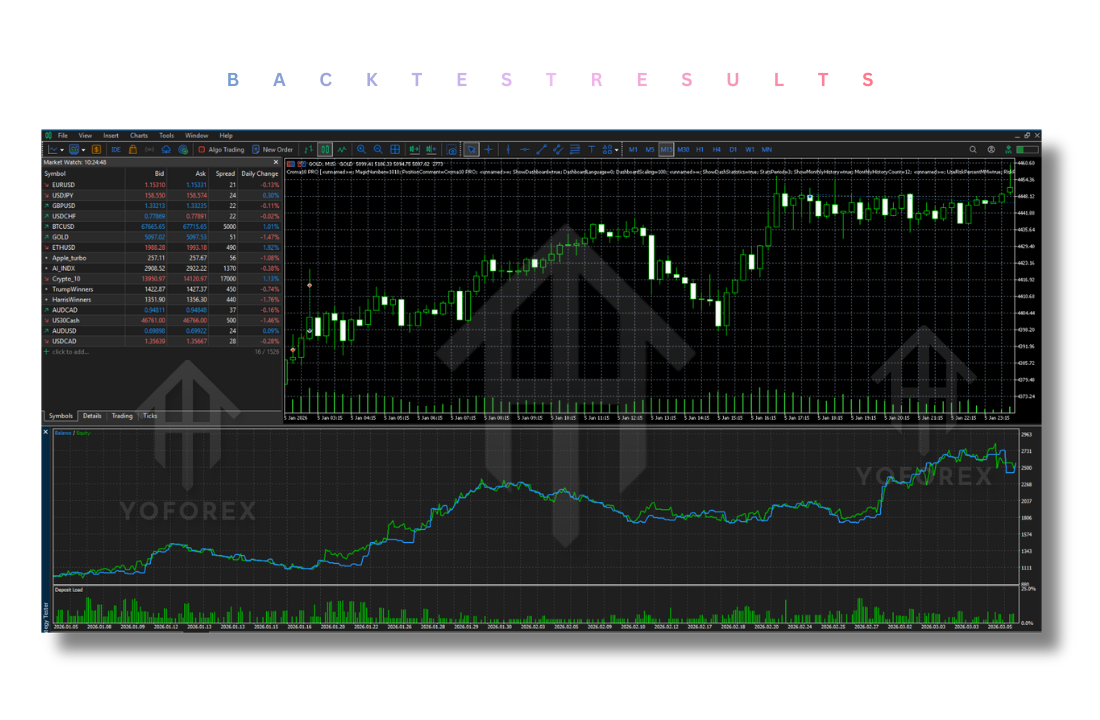This screenshot has width=1100, height=720.
Task: Click the New Order button
Action: click(x=272, y=150)
